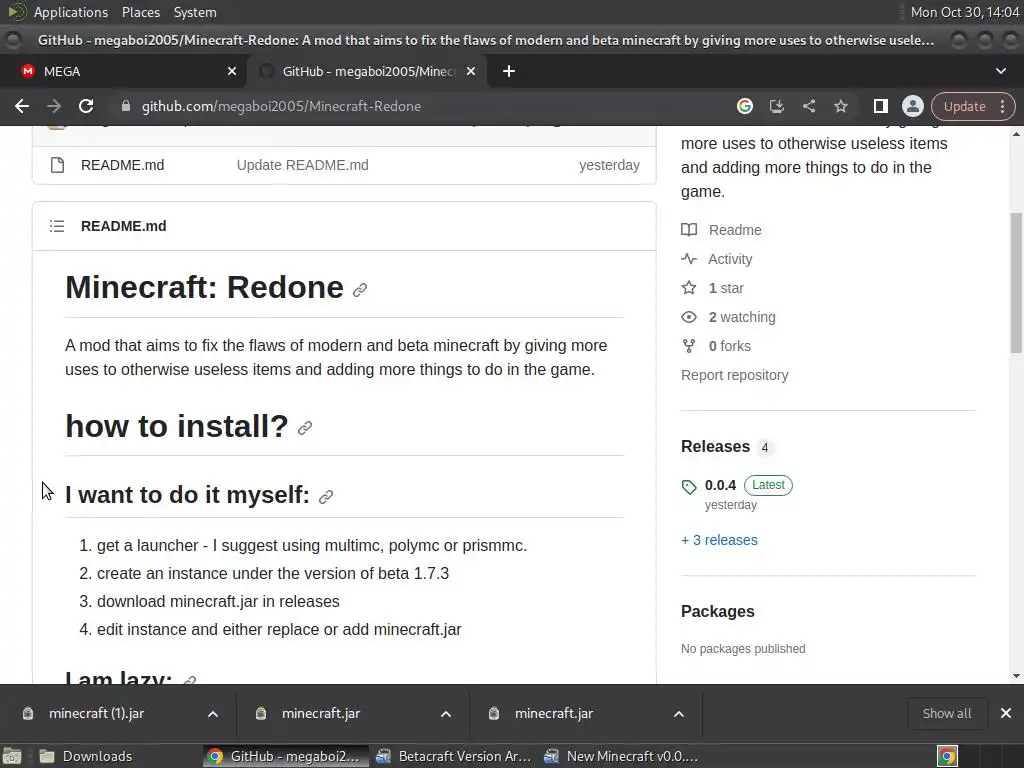
Task: Bookmark this page with the star
Action: pos(840,106)
